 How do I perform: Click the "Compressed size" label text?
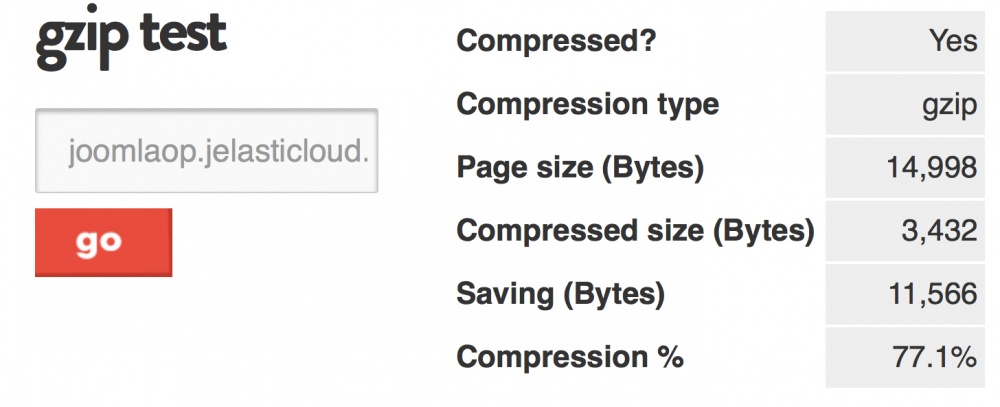click(578, 231)
